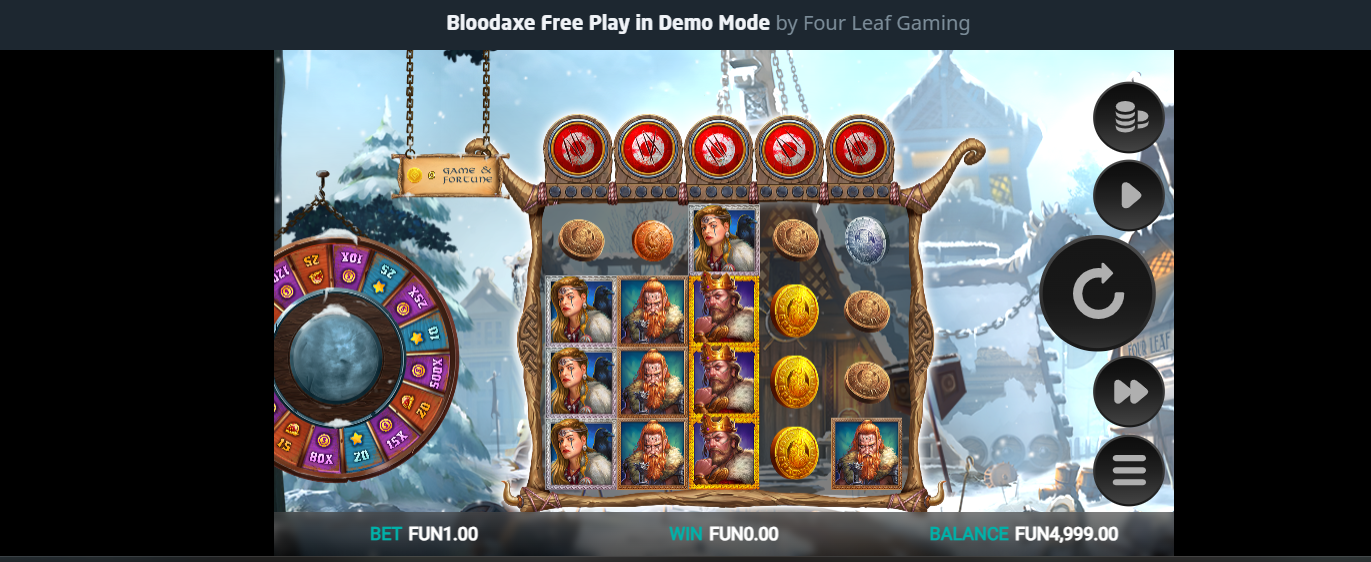Click the shieldmaiden symbol atop third reel
This screenshot has width=1371, height=562.
click(724, 240)
